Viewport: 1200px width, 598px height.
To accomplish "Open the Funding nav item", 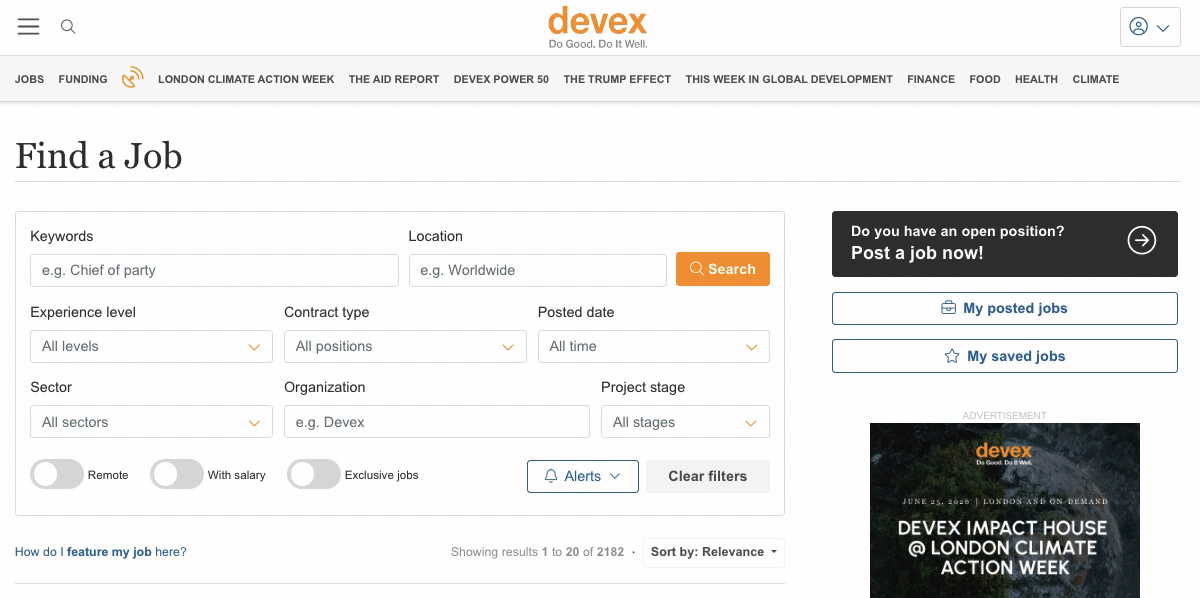I will [83, 79].
